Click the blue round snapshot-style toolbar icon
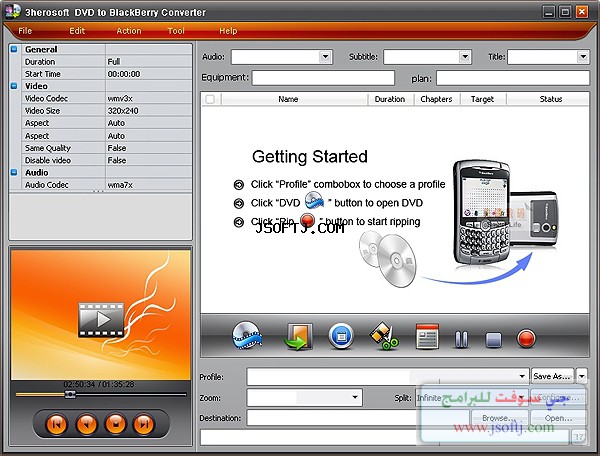The width and height of the screenshot is (600, 456). 341,337
